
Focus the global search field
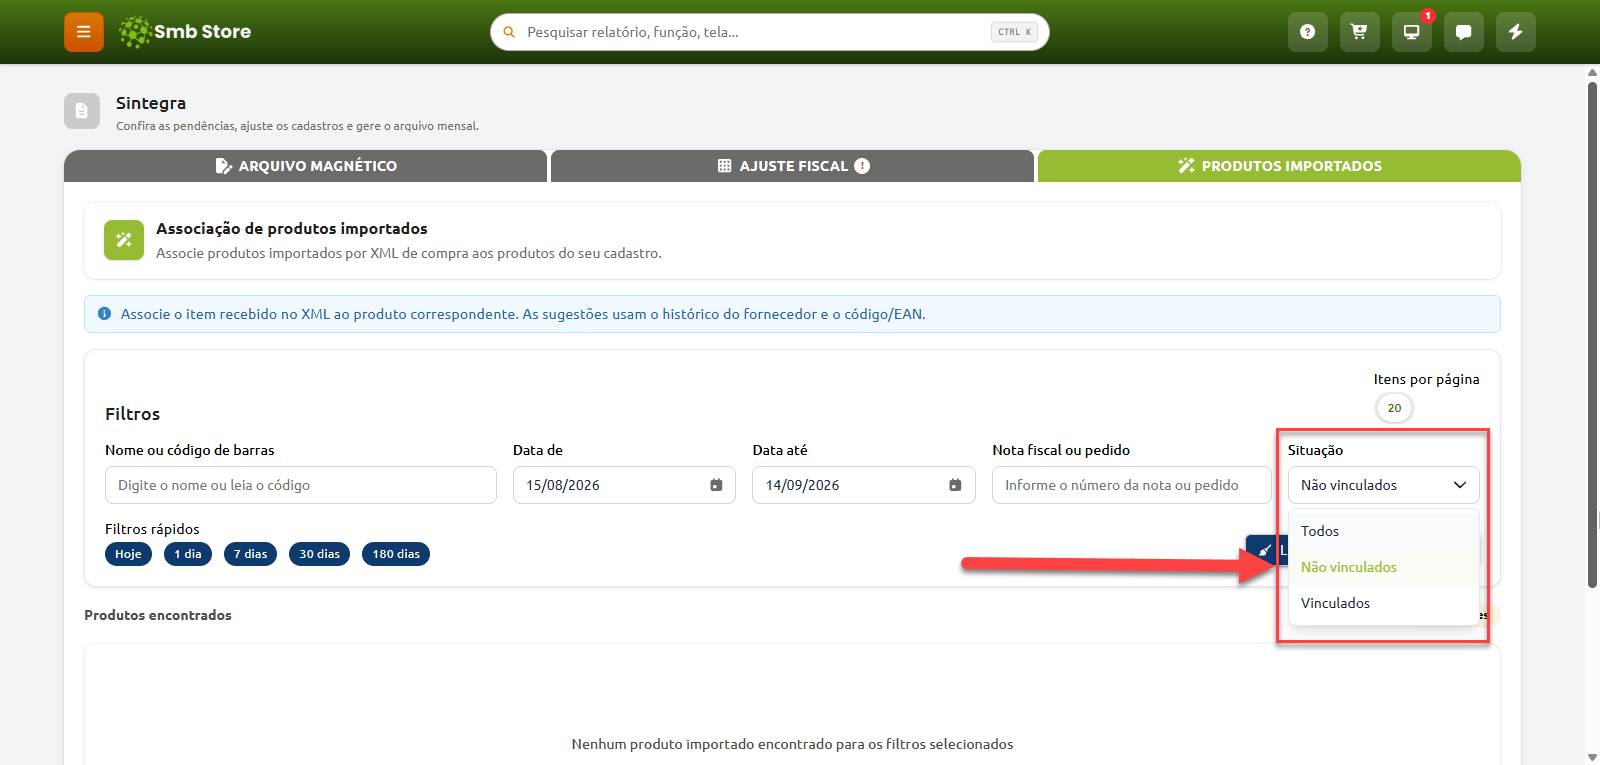tap(770, 32)
